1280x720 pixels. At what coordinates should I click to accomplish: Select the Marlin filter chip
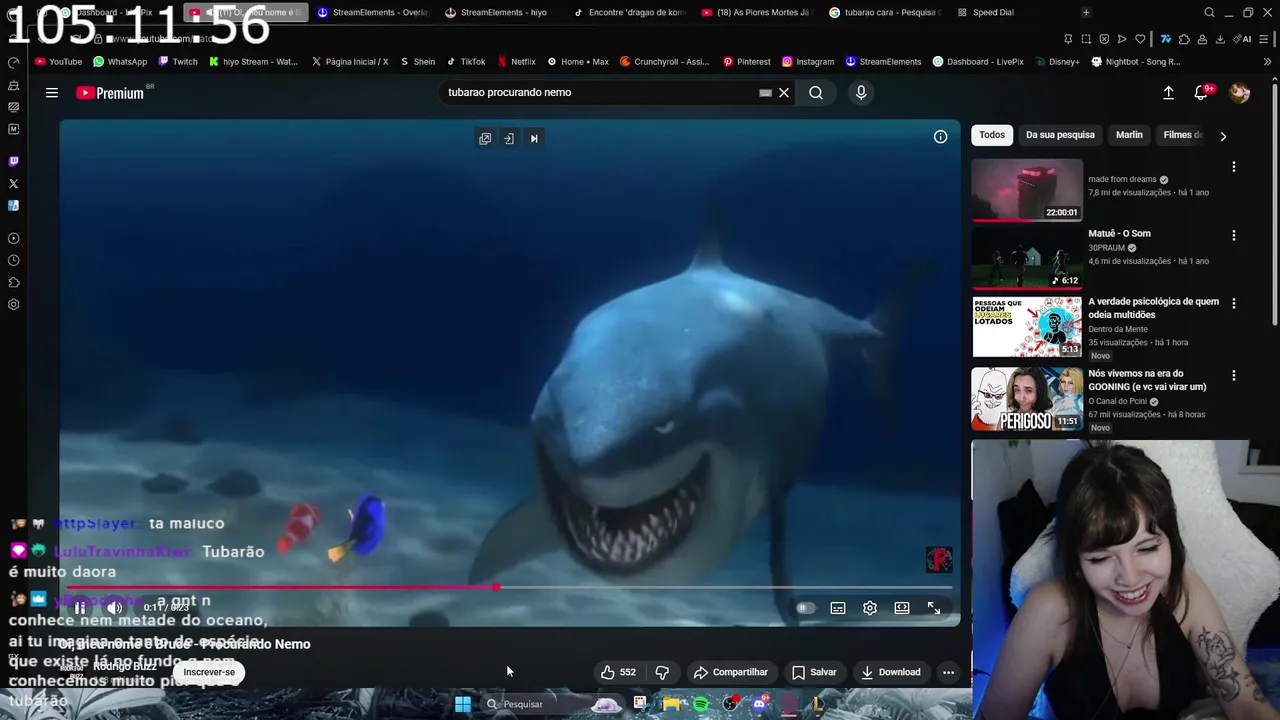point(1129,135)
